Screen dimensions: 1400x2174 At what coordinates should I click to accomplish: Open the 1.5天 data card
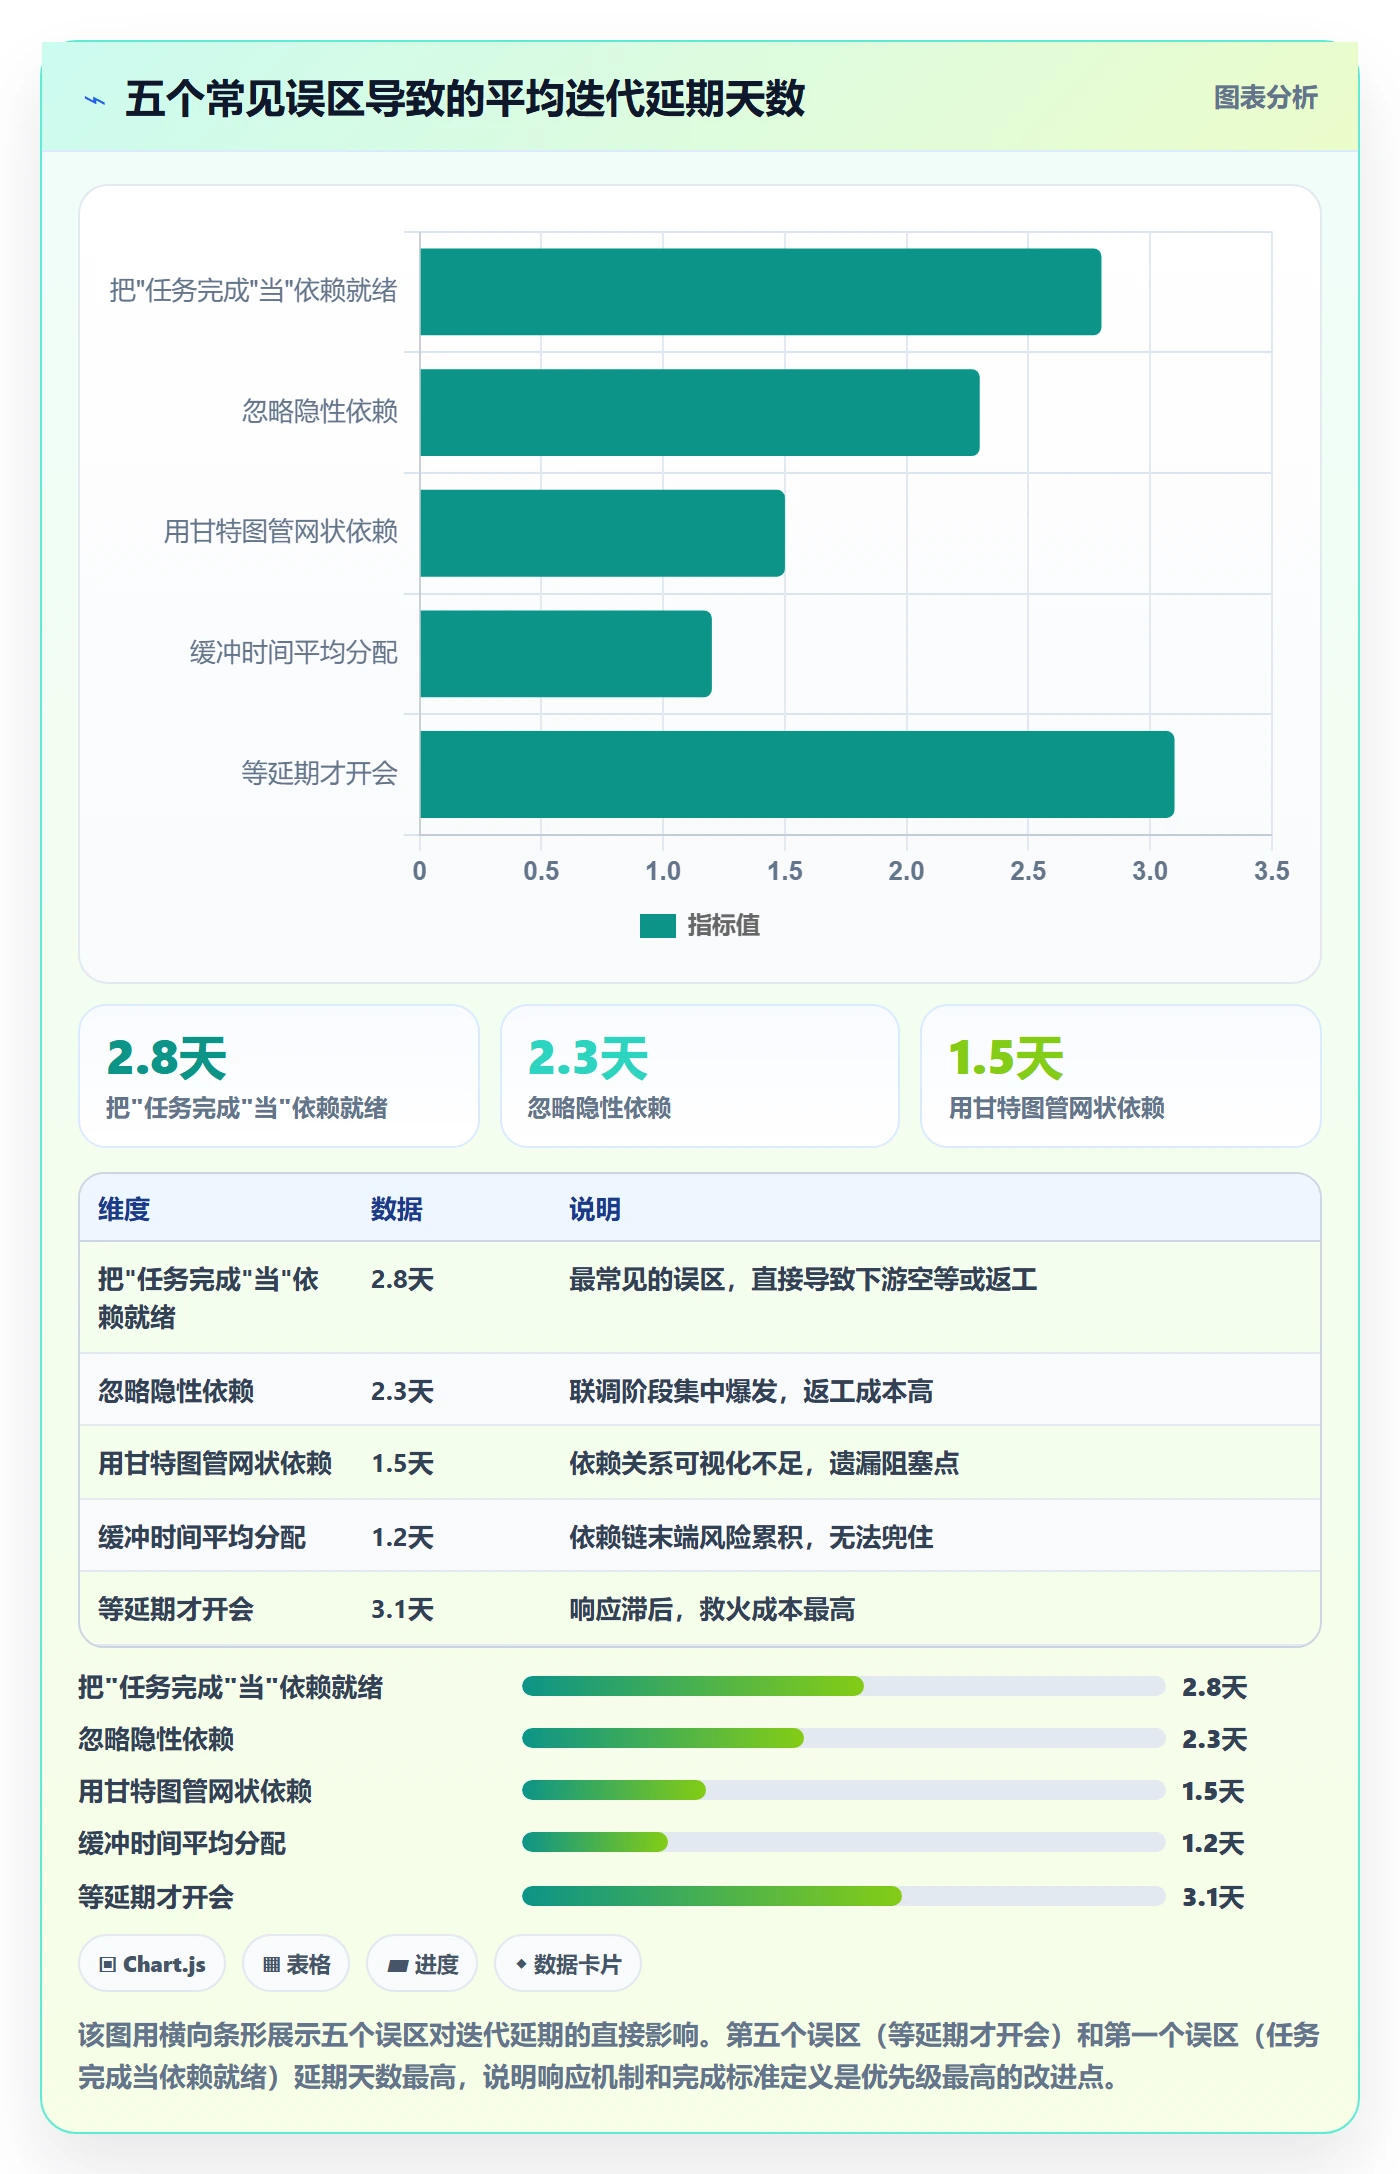coord(1121,1076)
